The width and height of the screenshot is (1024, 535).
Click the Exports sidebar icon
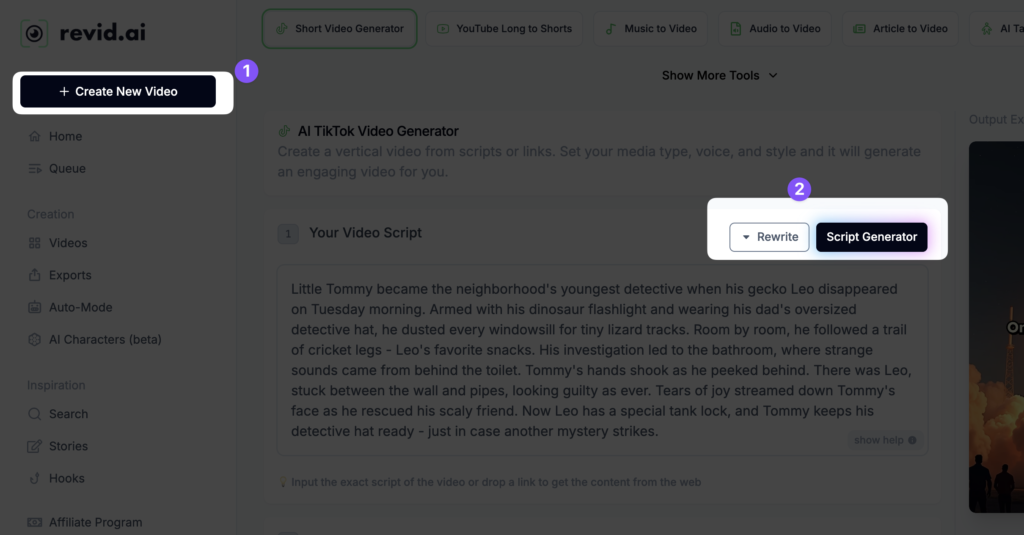pos(35,275)
